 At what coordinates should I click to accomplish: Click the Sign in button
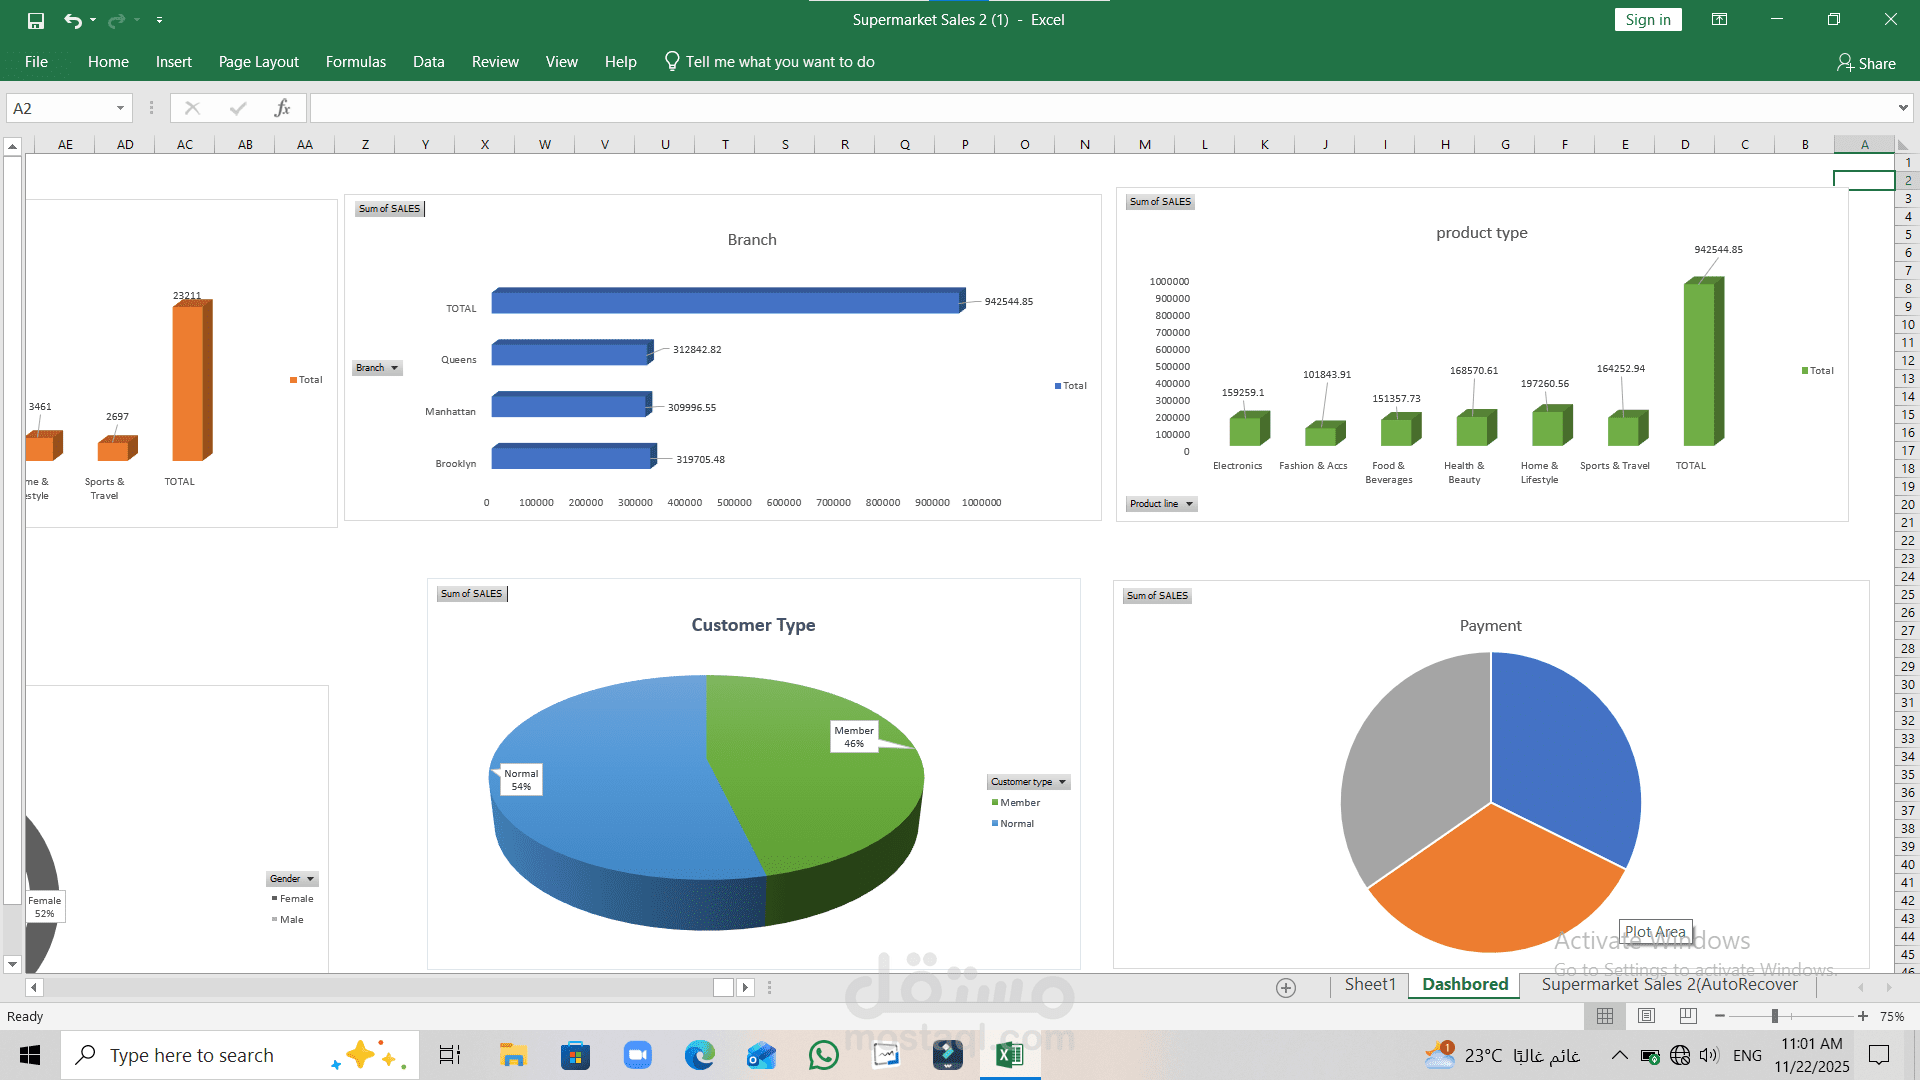(x=1648, y=20)
